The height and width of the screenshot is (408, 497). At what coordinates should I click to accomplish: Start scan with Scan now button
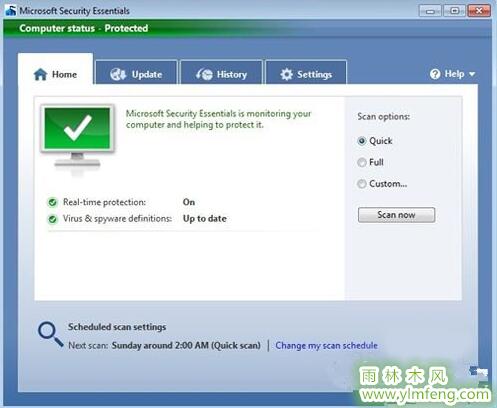pyautogui.click(x=396, y=215)
